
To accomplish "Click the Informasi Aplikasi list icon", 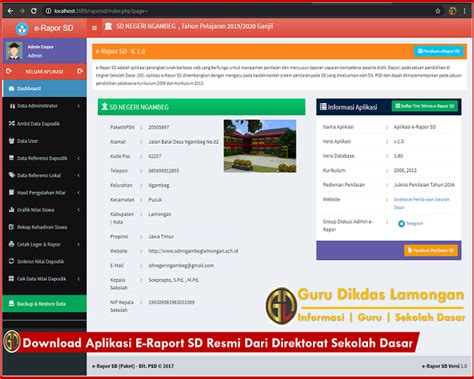I will pos(323,107).
